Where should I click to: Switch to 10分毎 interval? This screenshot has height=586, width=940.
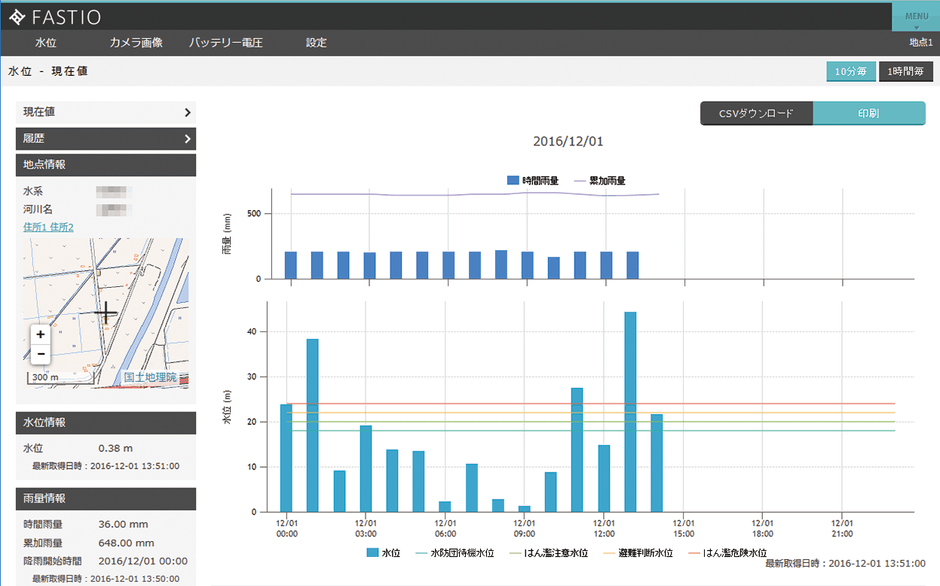pyautogui.click(x=849, y=71)
